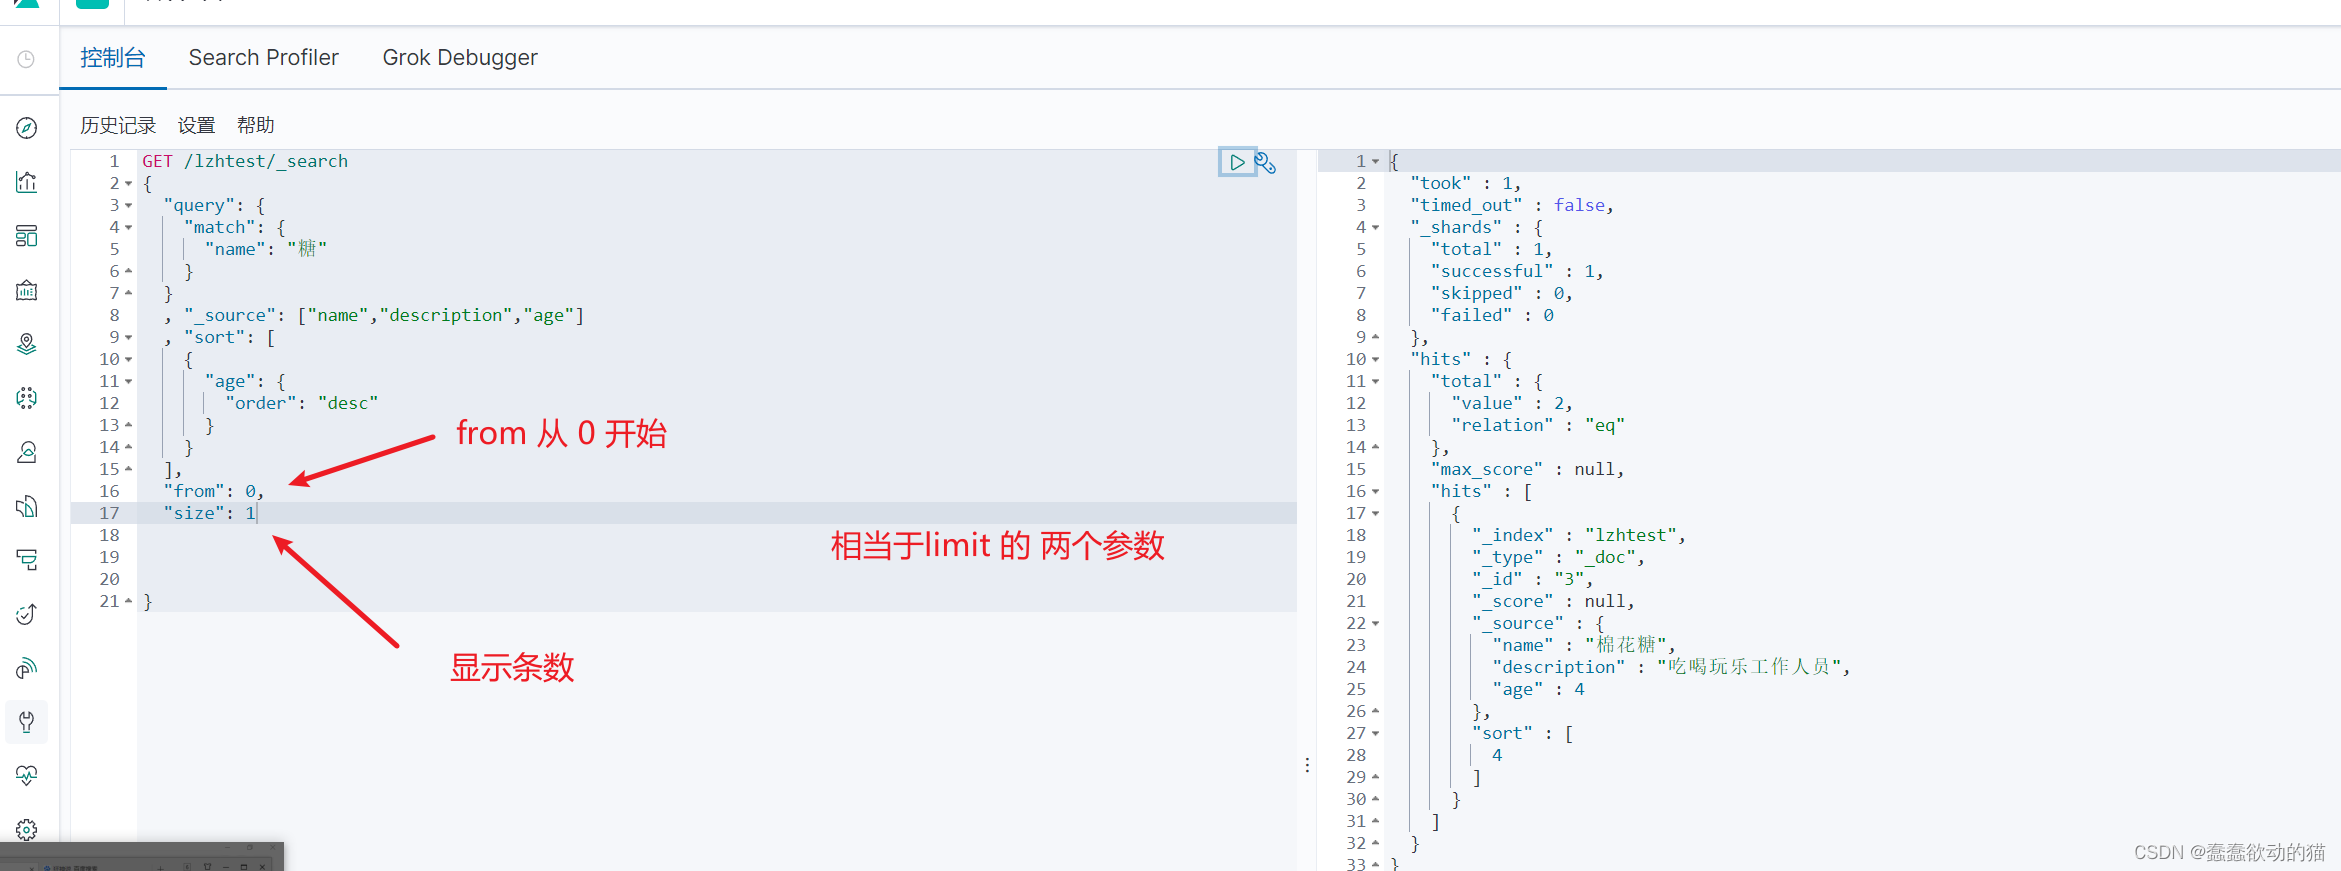Collapse output "sort" fold arrow at line 27

tap(1375, 734)
